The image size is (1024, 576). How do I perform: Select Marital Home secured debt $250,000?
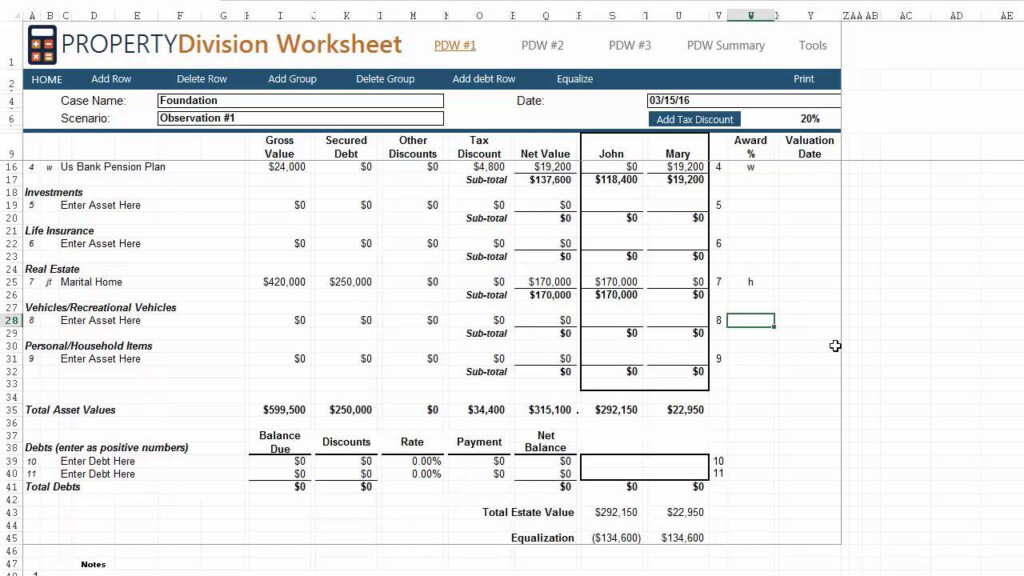350,282
